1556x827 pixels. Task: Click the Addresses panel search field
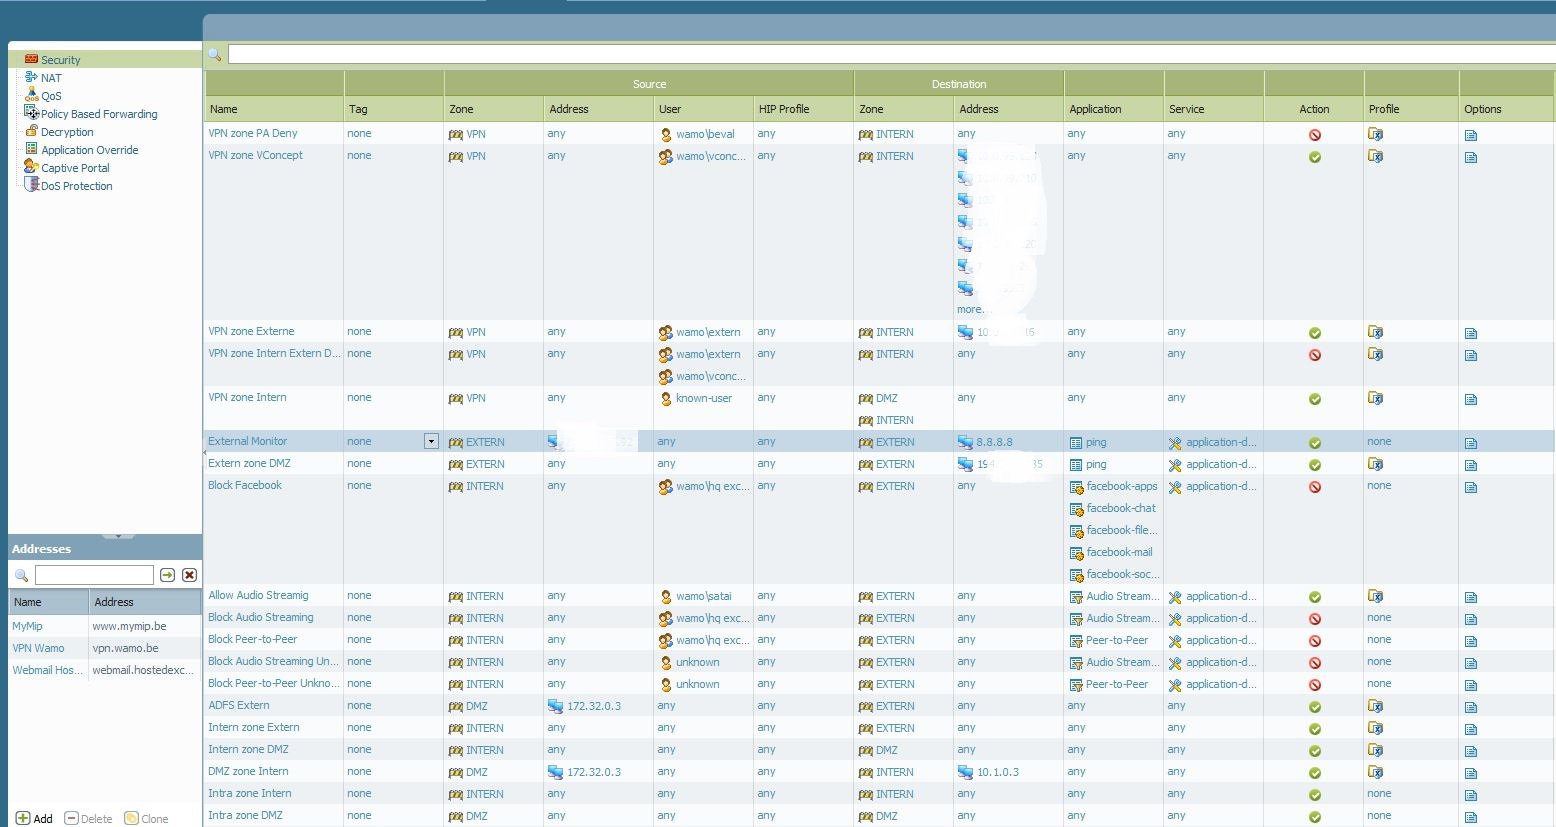(x=94, y=575)
